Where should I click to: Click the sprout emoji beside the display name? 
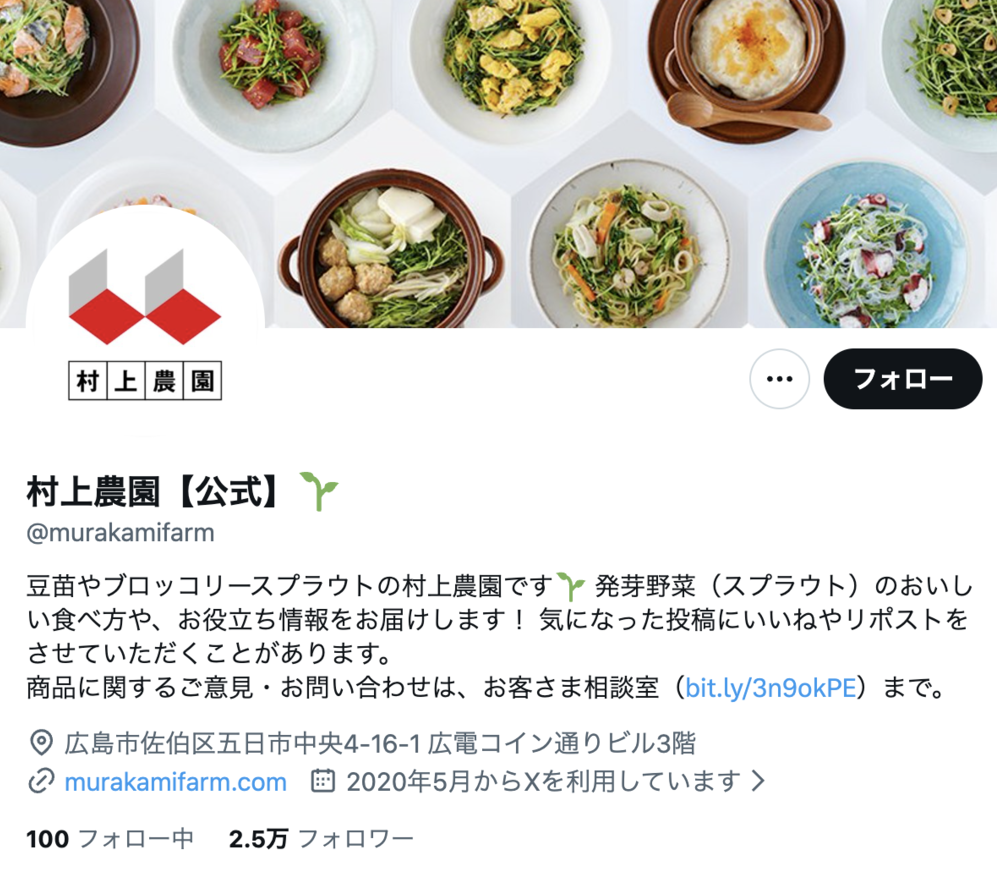pos(319,491)
